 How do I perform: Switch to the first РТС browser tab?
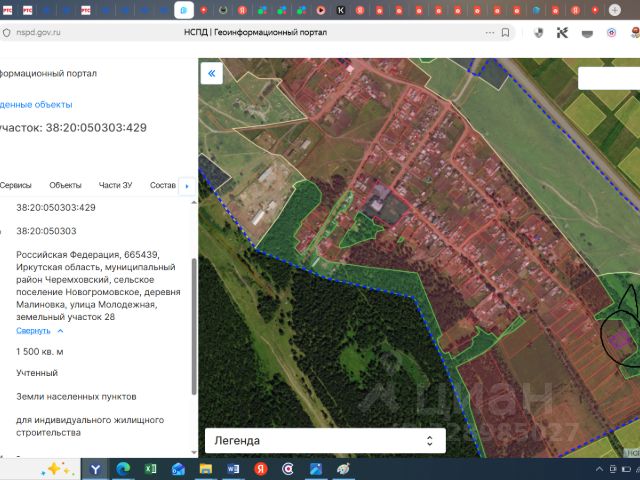tap(7, 10)
